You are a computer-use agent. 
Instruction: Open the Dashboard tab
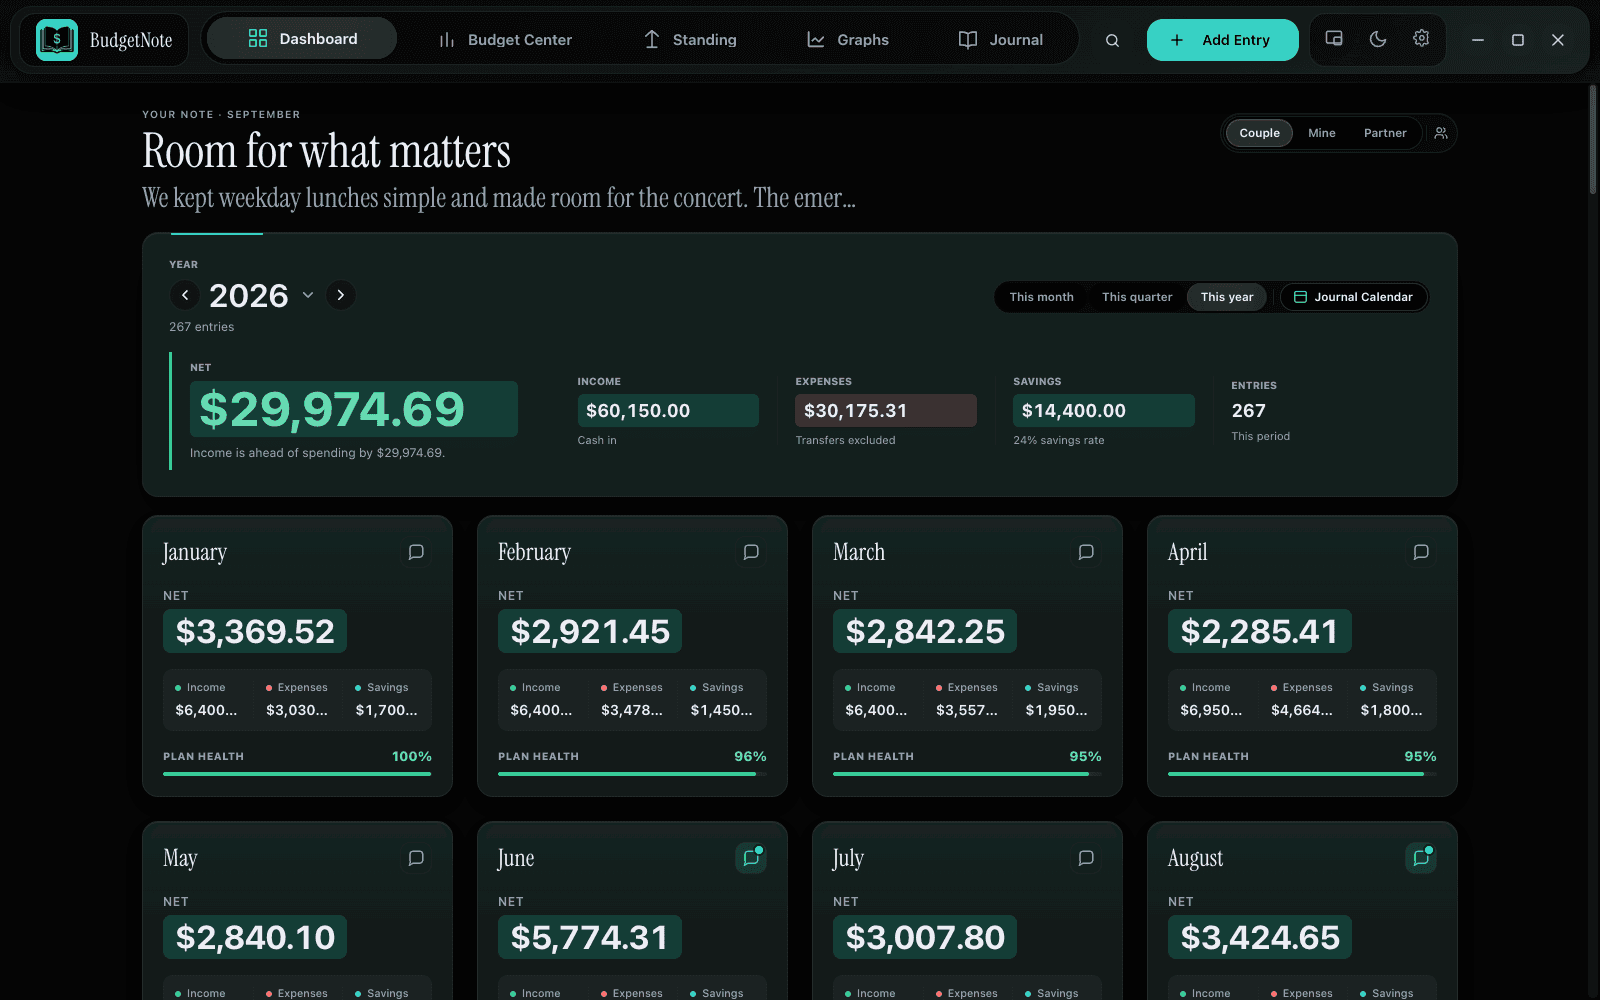(302, 39)
